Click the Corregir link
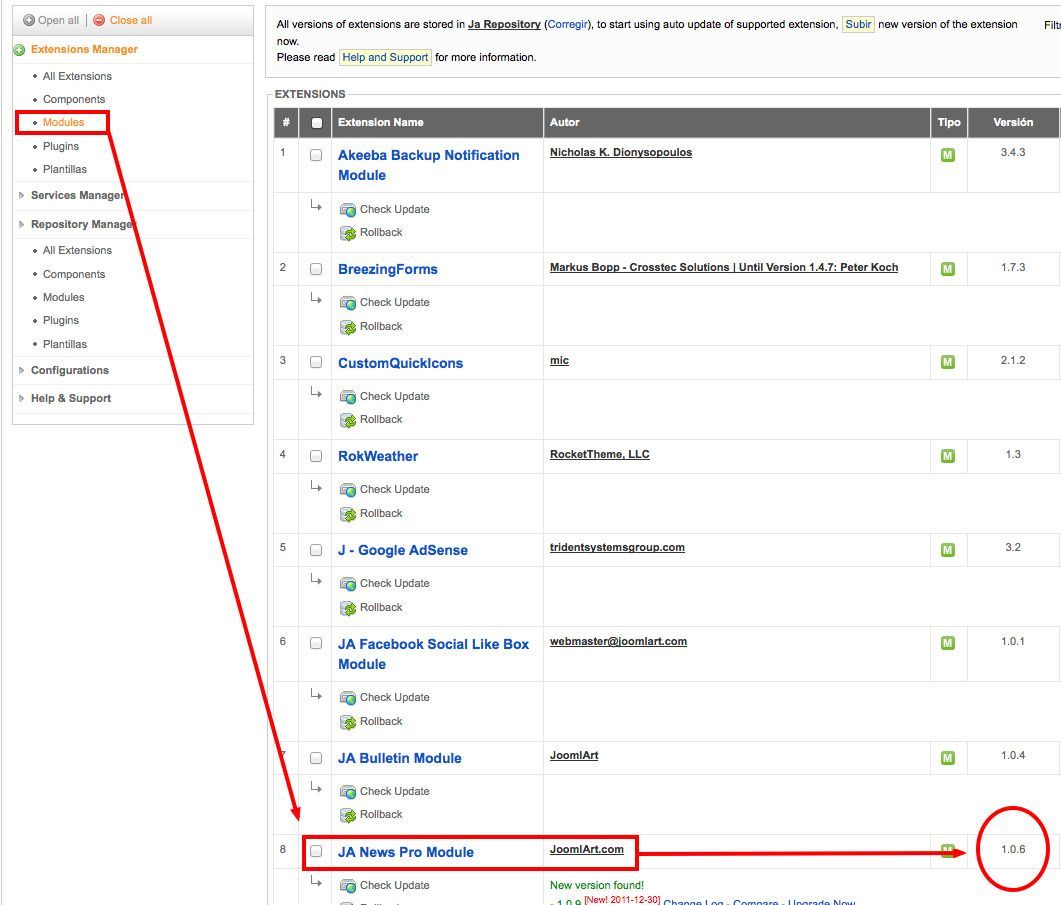Screen dimensions: 1061x905 pos(568,24)
